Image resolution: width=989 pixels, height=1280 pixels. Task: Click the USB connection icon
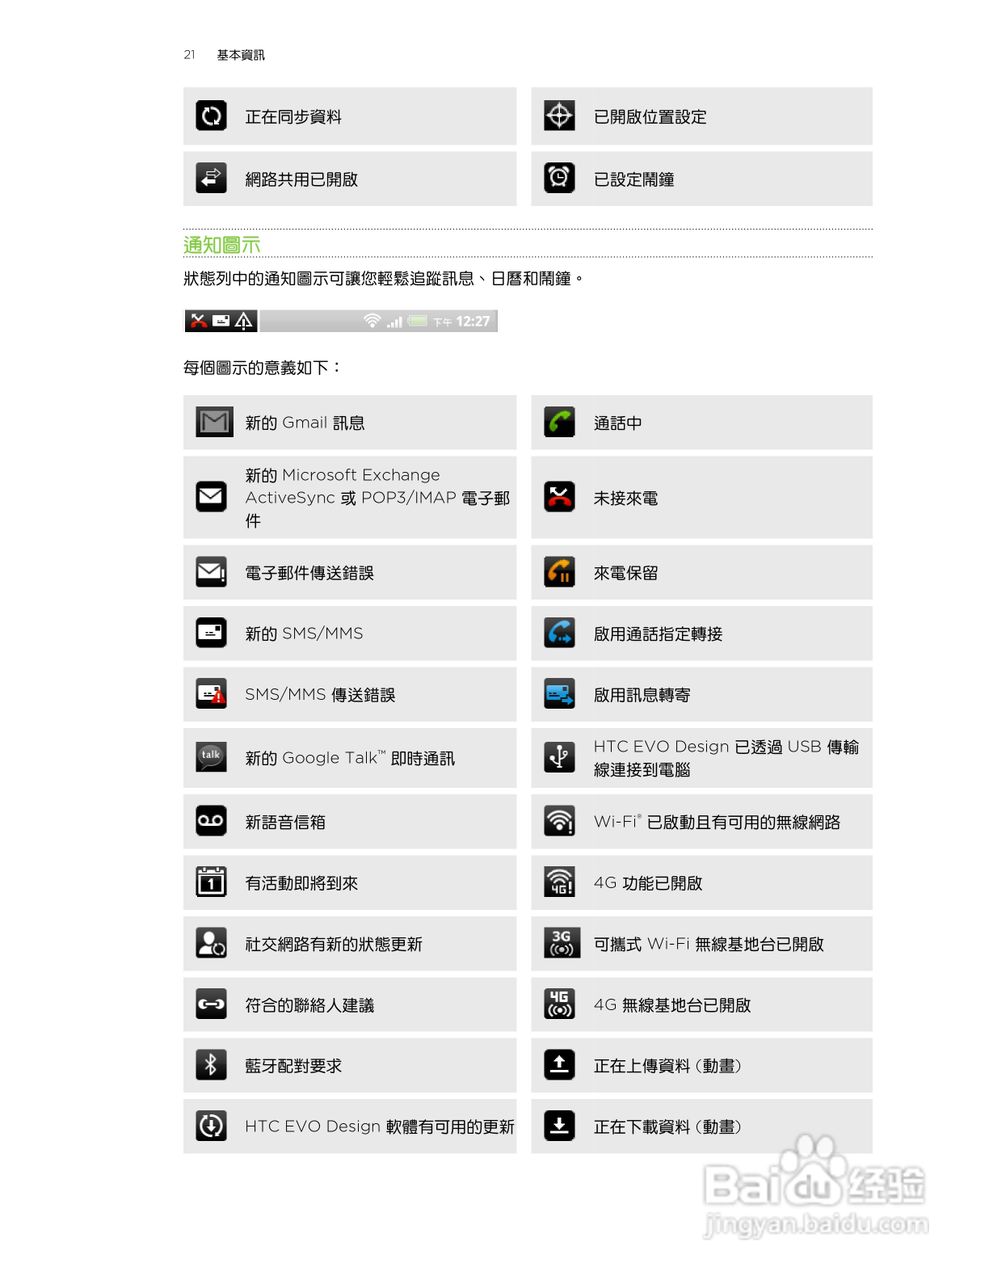[x=559, y=757]
